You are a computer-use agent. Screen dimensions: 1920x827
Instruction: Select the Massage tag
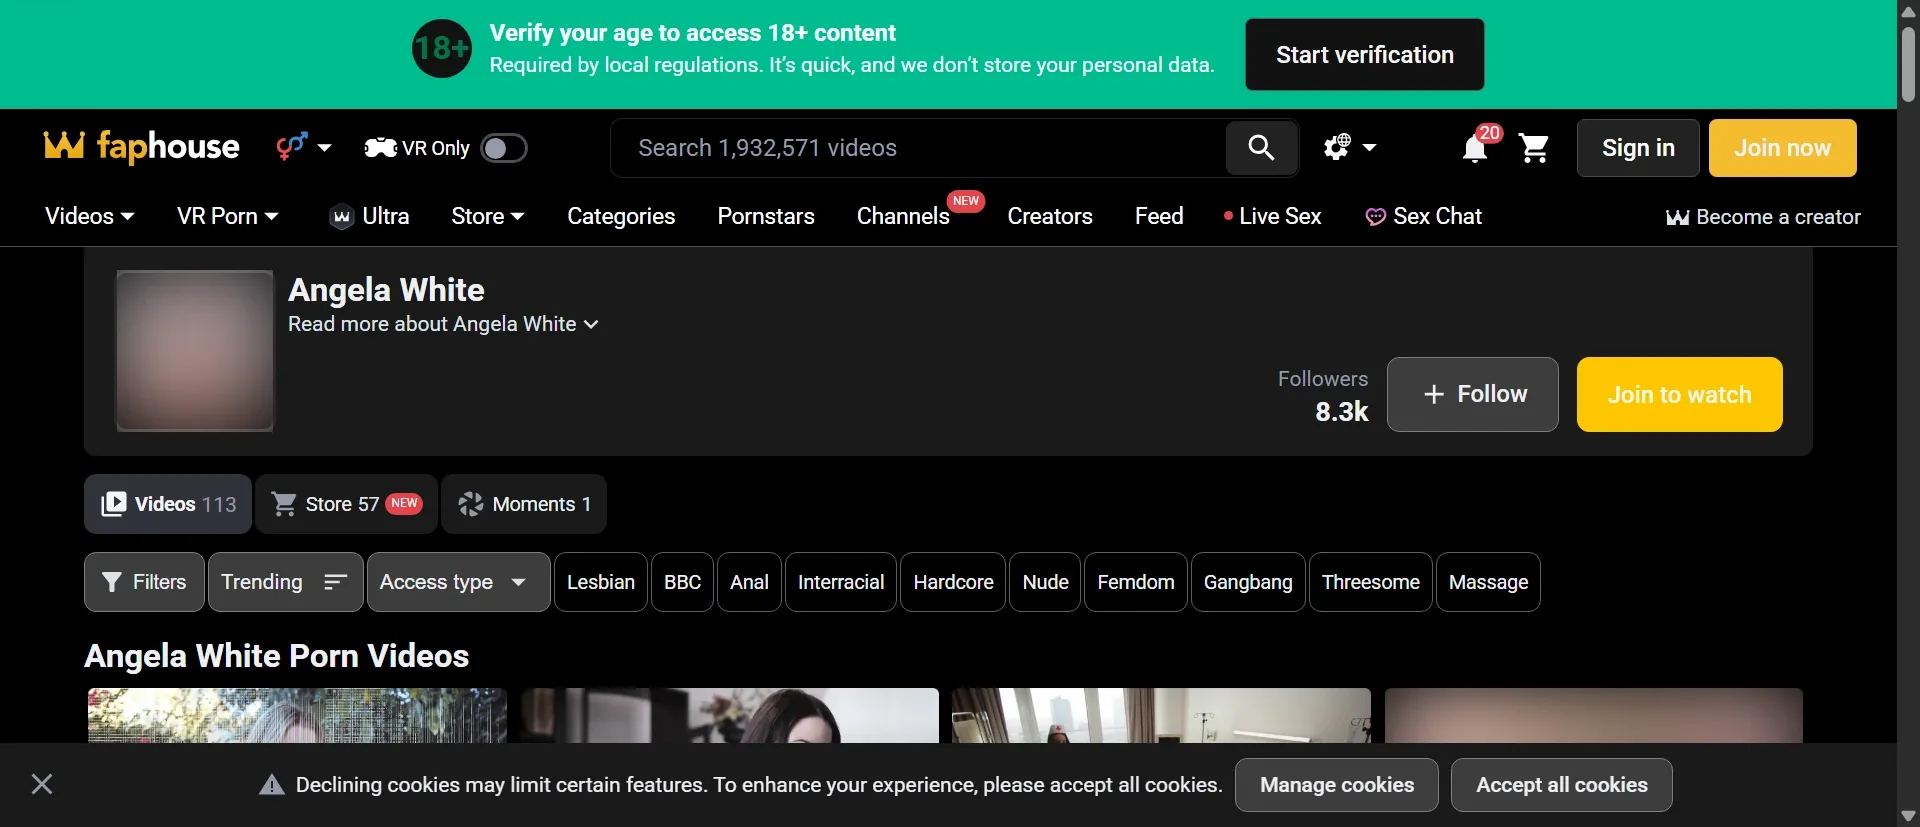[1488, 582]
